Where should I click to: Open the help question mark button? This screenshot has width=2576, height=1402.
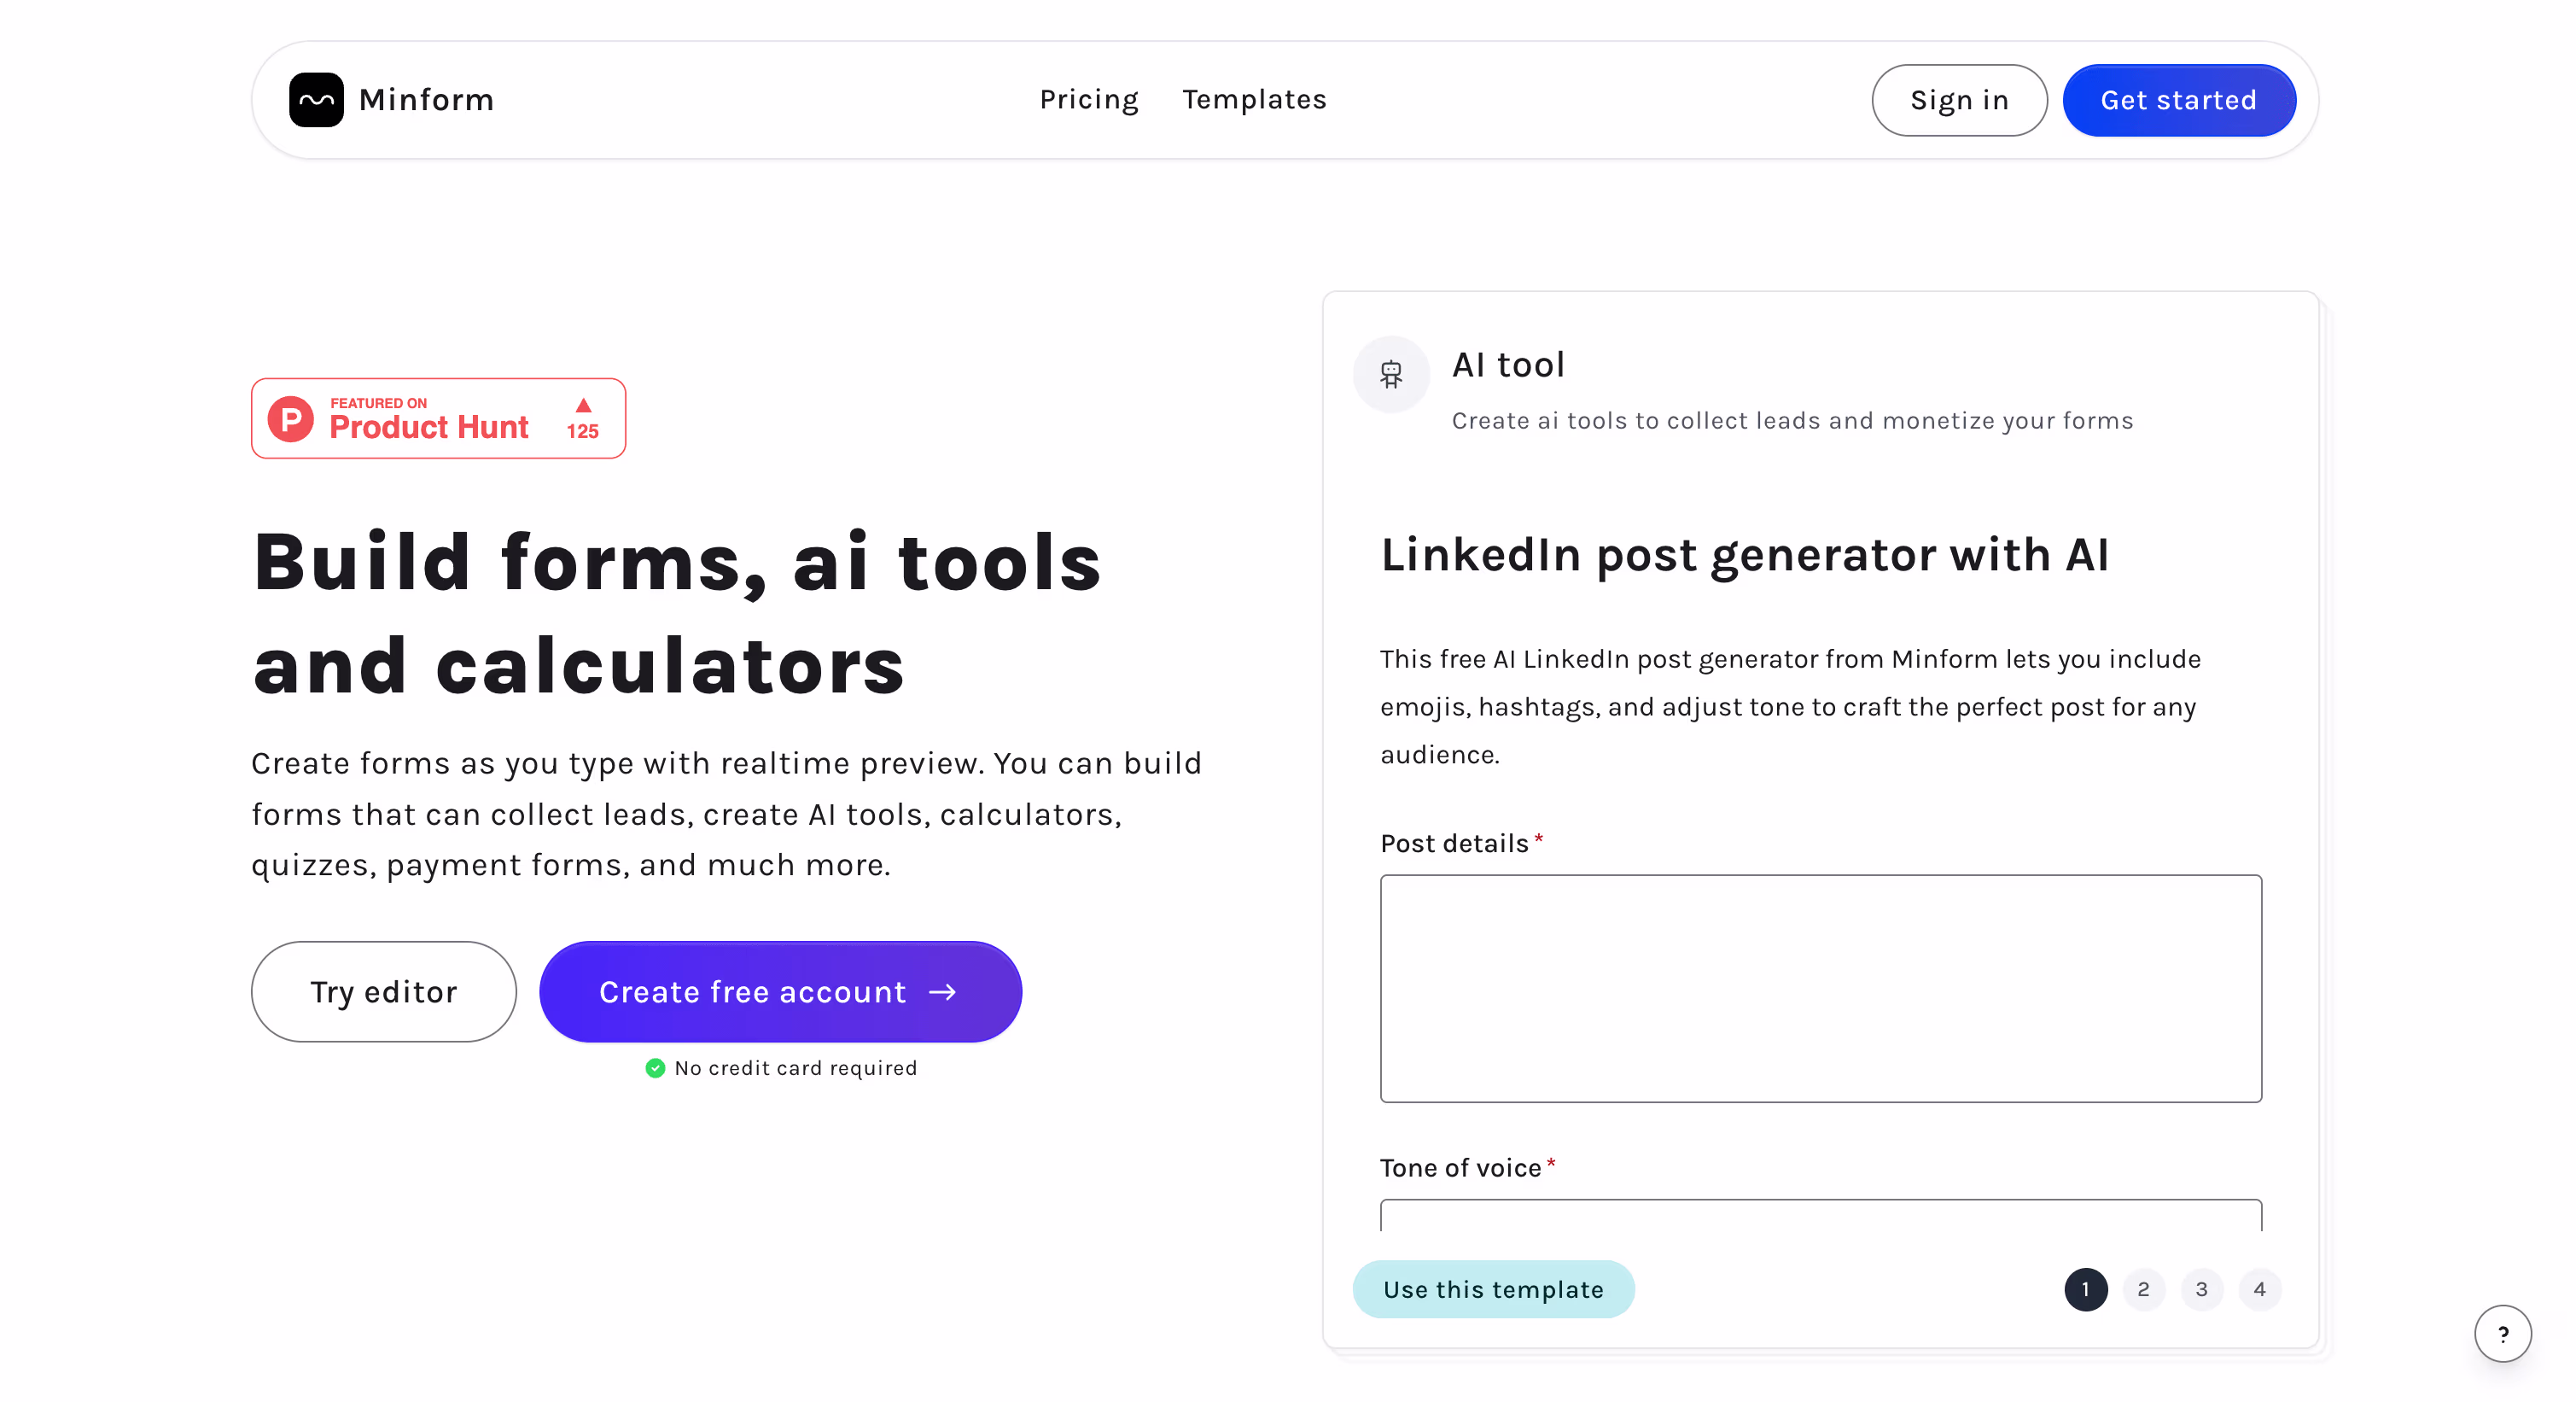pos(2502,1333)
